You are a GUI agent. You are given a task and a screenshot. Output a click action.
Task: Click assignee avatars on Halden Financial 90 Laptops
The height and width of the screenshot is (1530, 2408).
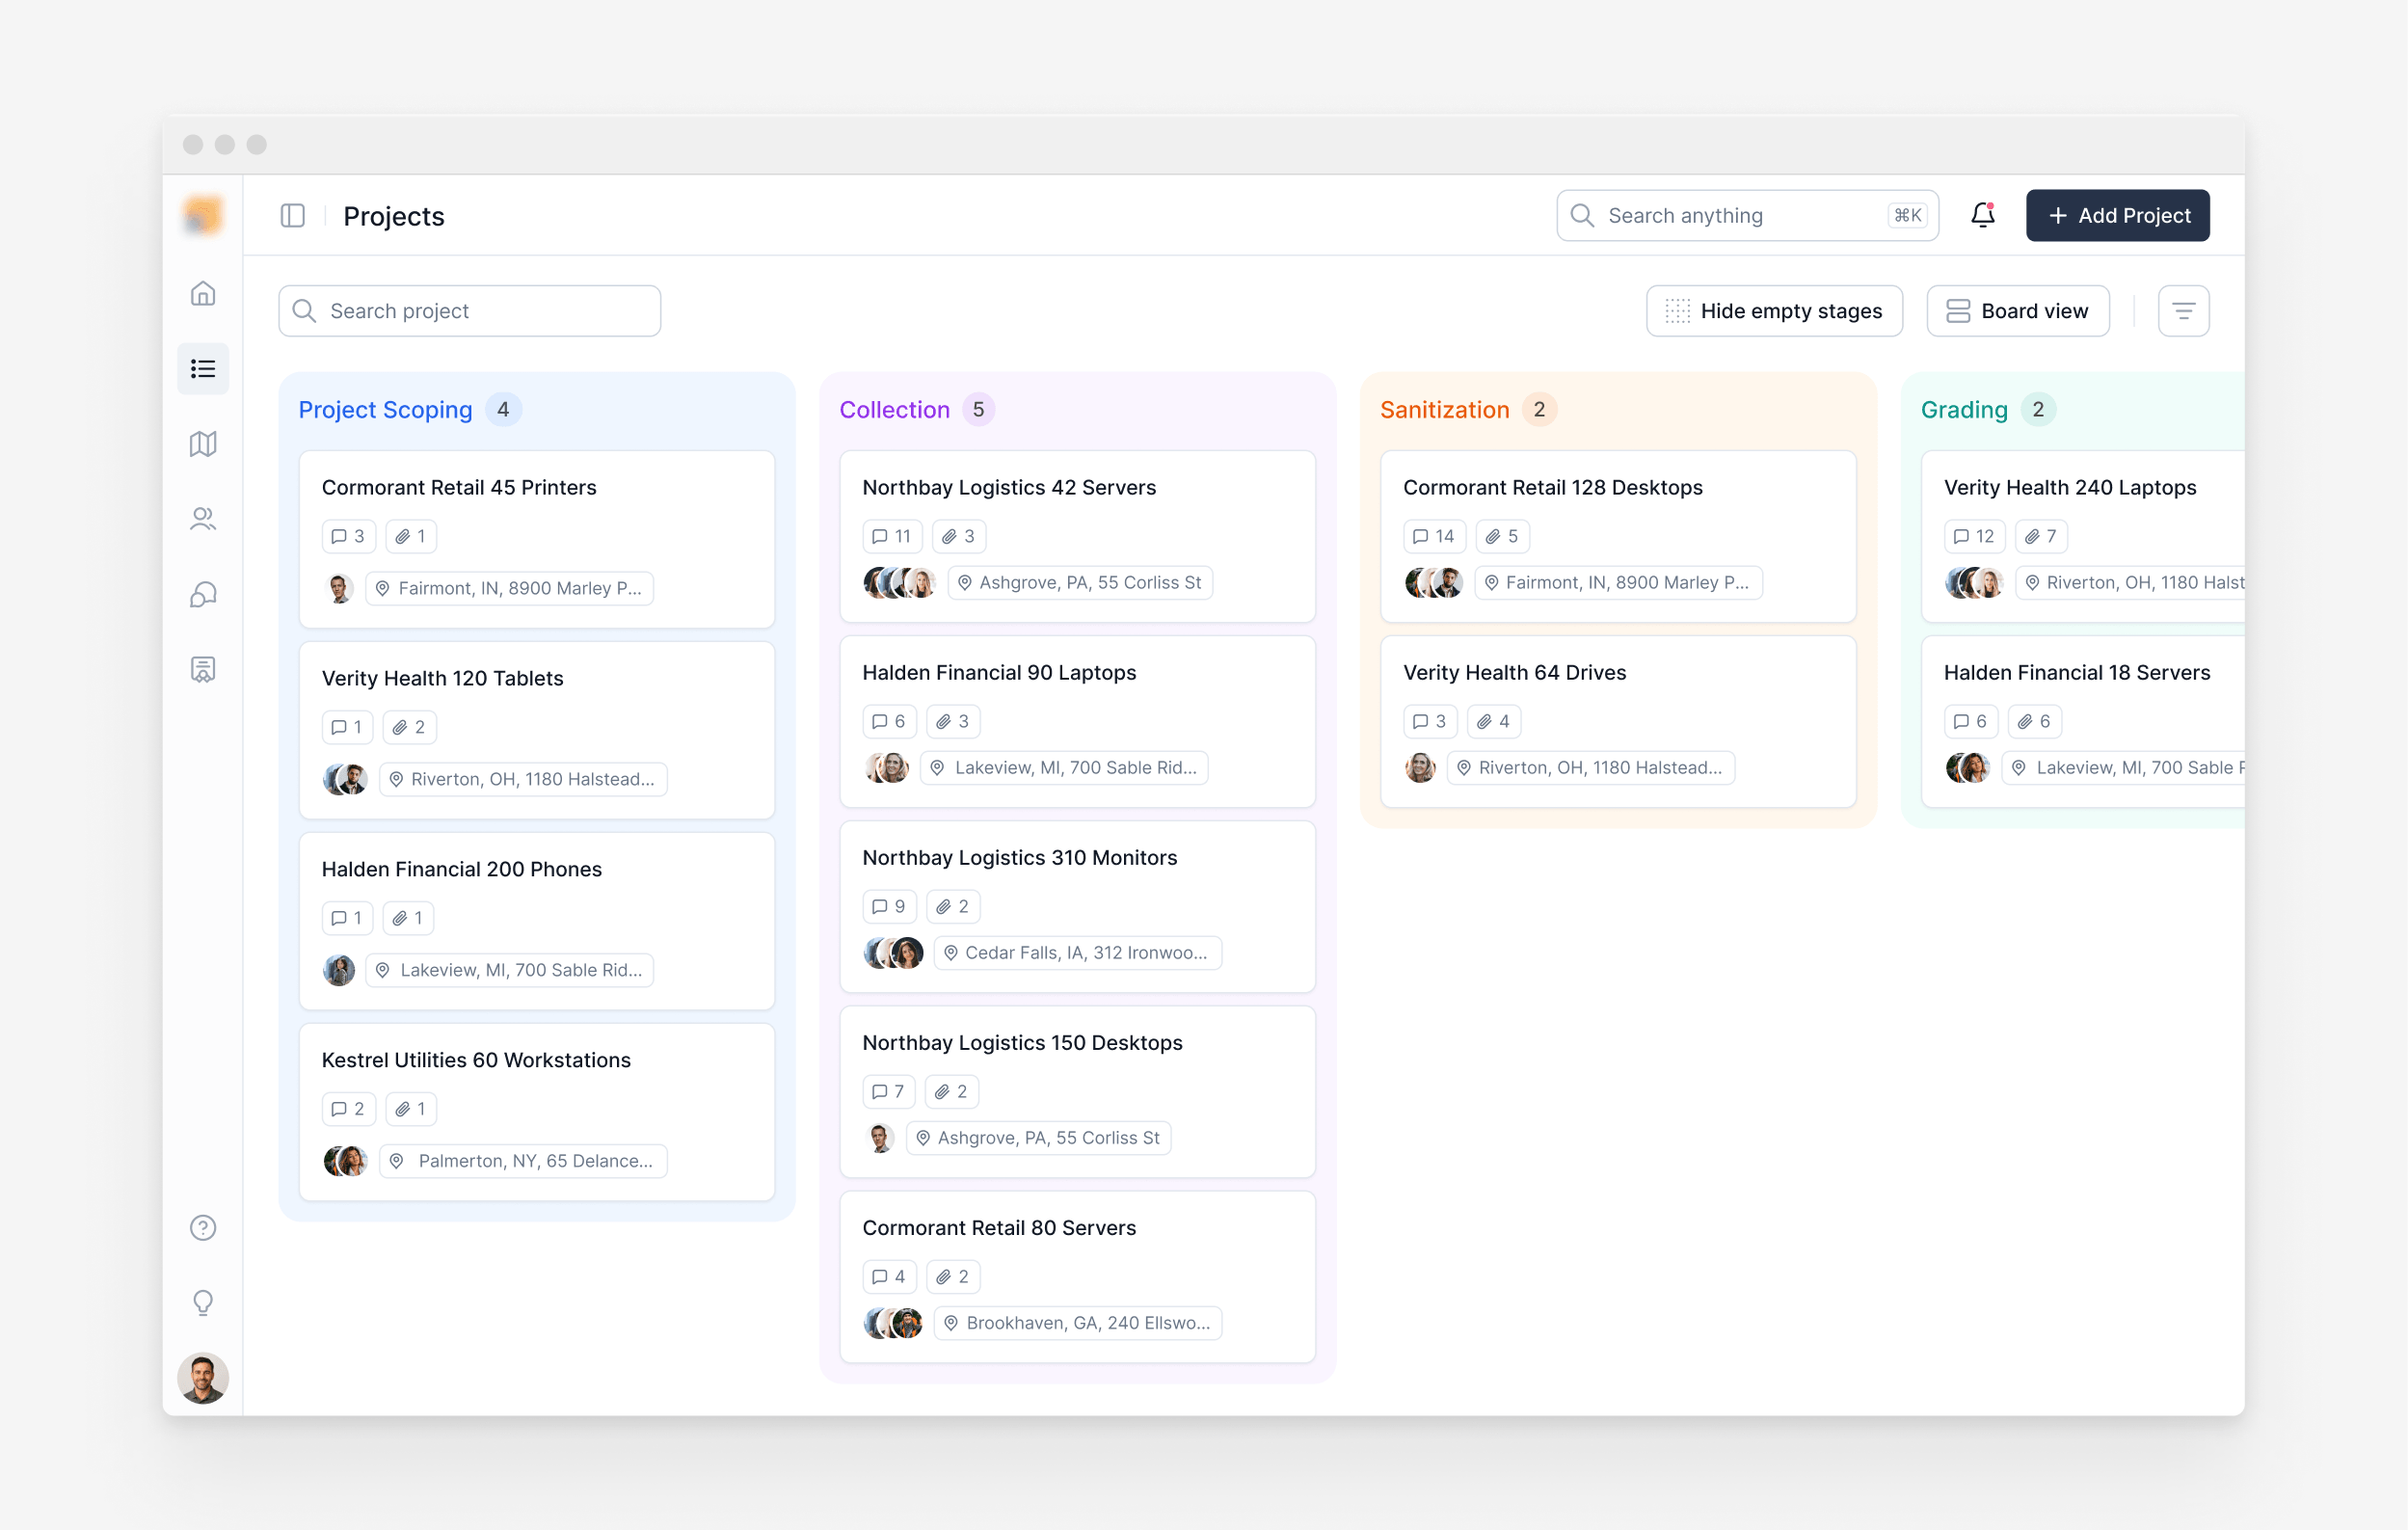(x=887, y=767)
